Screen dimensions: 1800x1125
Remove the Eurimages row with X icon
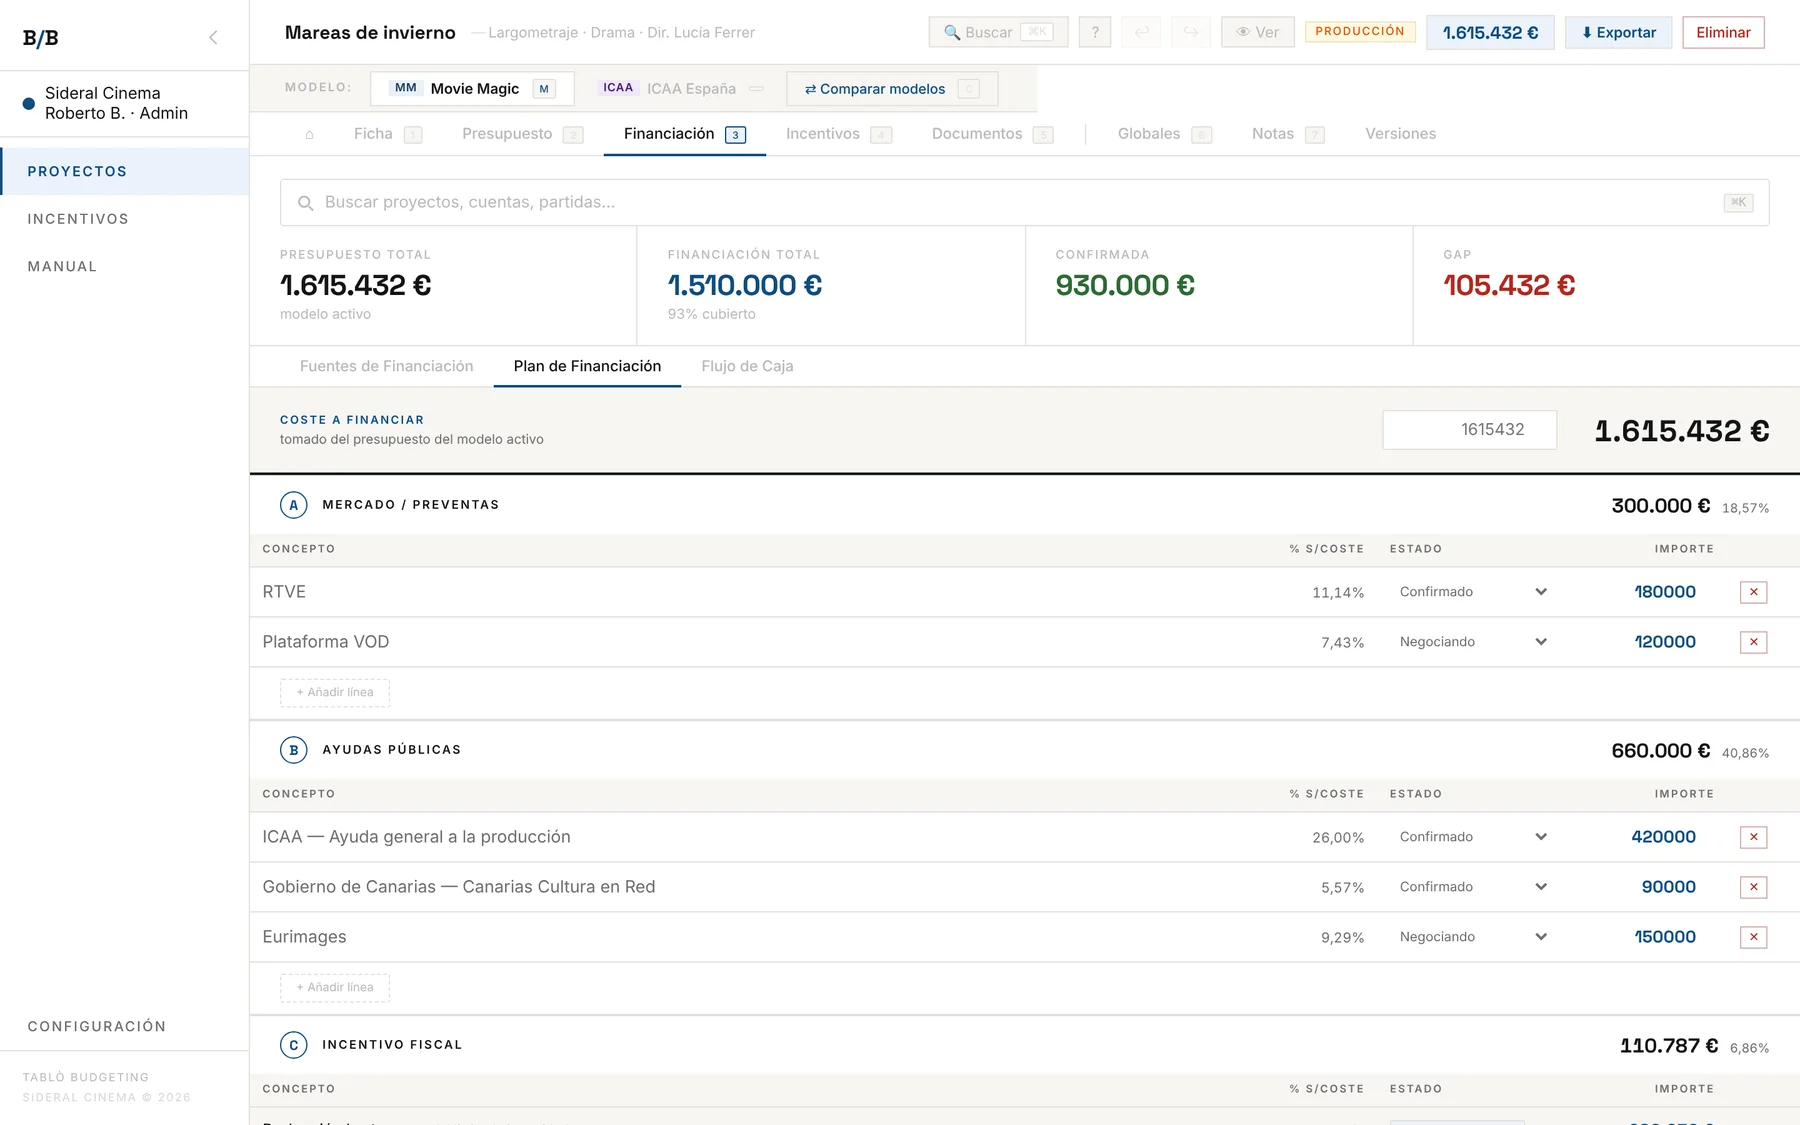(x=1753, y=937)
